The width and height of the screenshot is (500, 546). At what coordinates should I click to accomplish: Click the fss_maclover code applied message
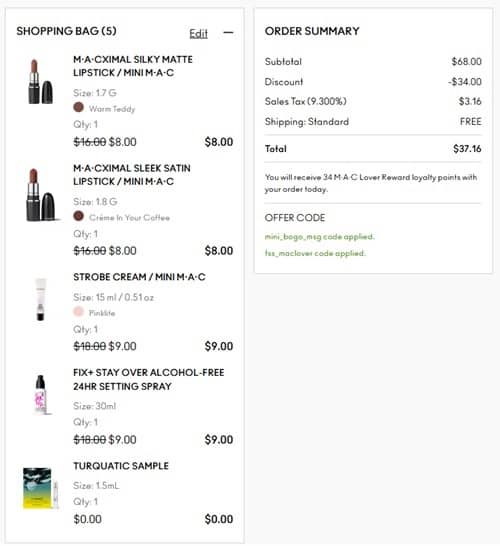click(315, 253)
